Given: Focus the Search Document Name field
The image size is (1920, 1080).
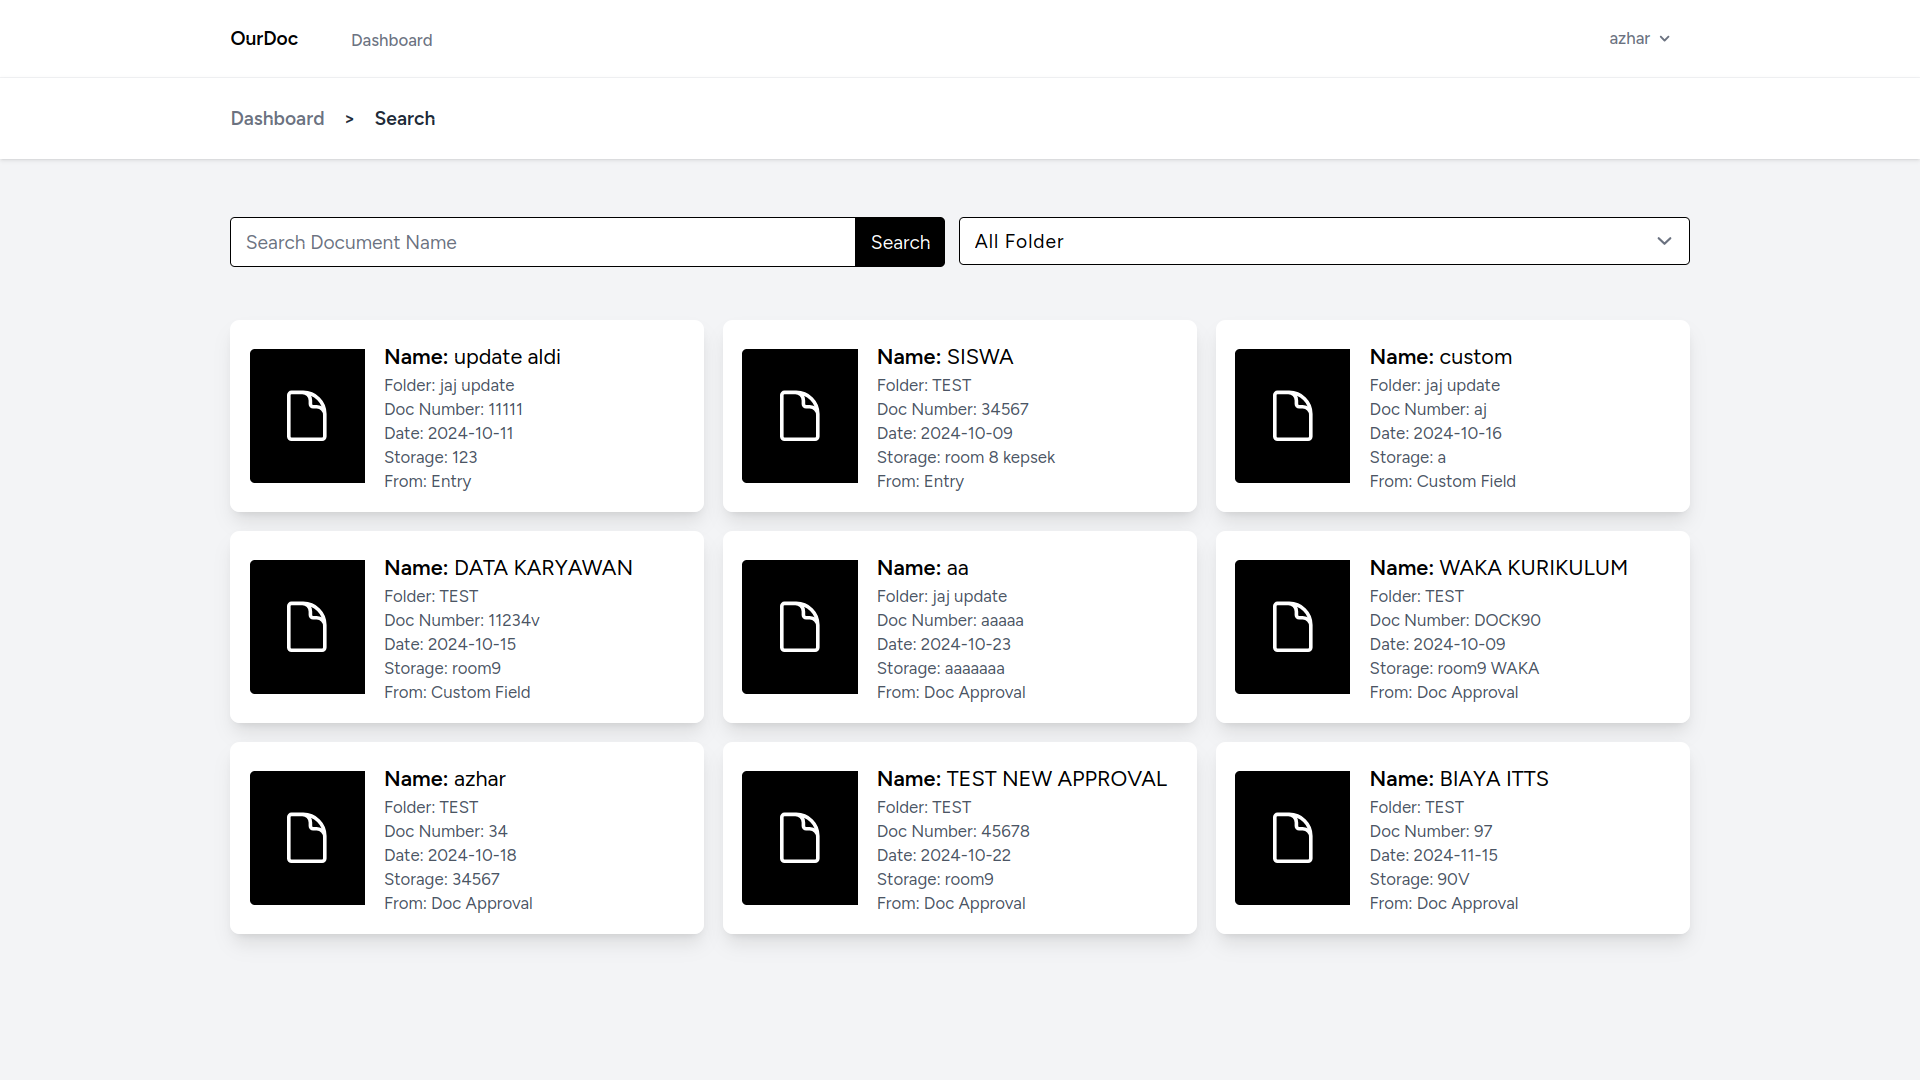Looking at the screenshot, I should click(542, 242).
